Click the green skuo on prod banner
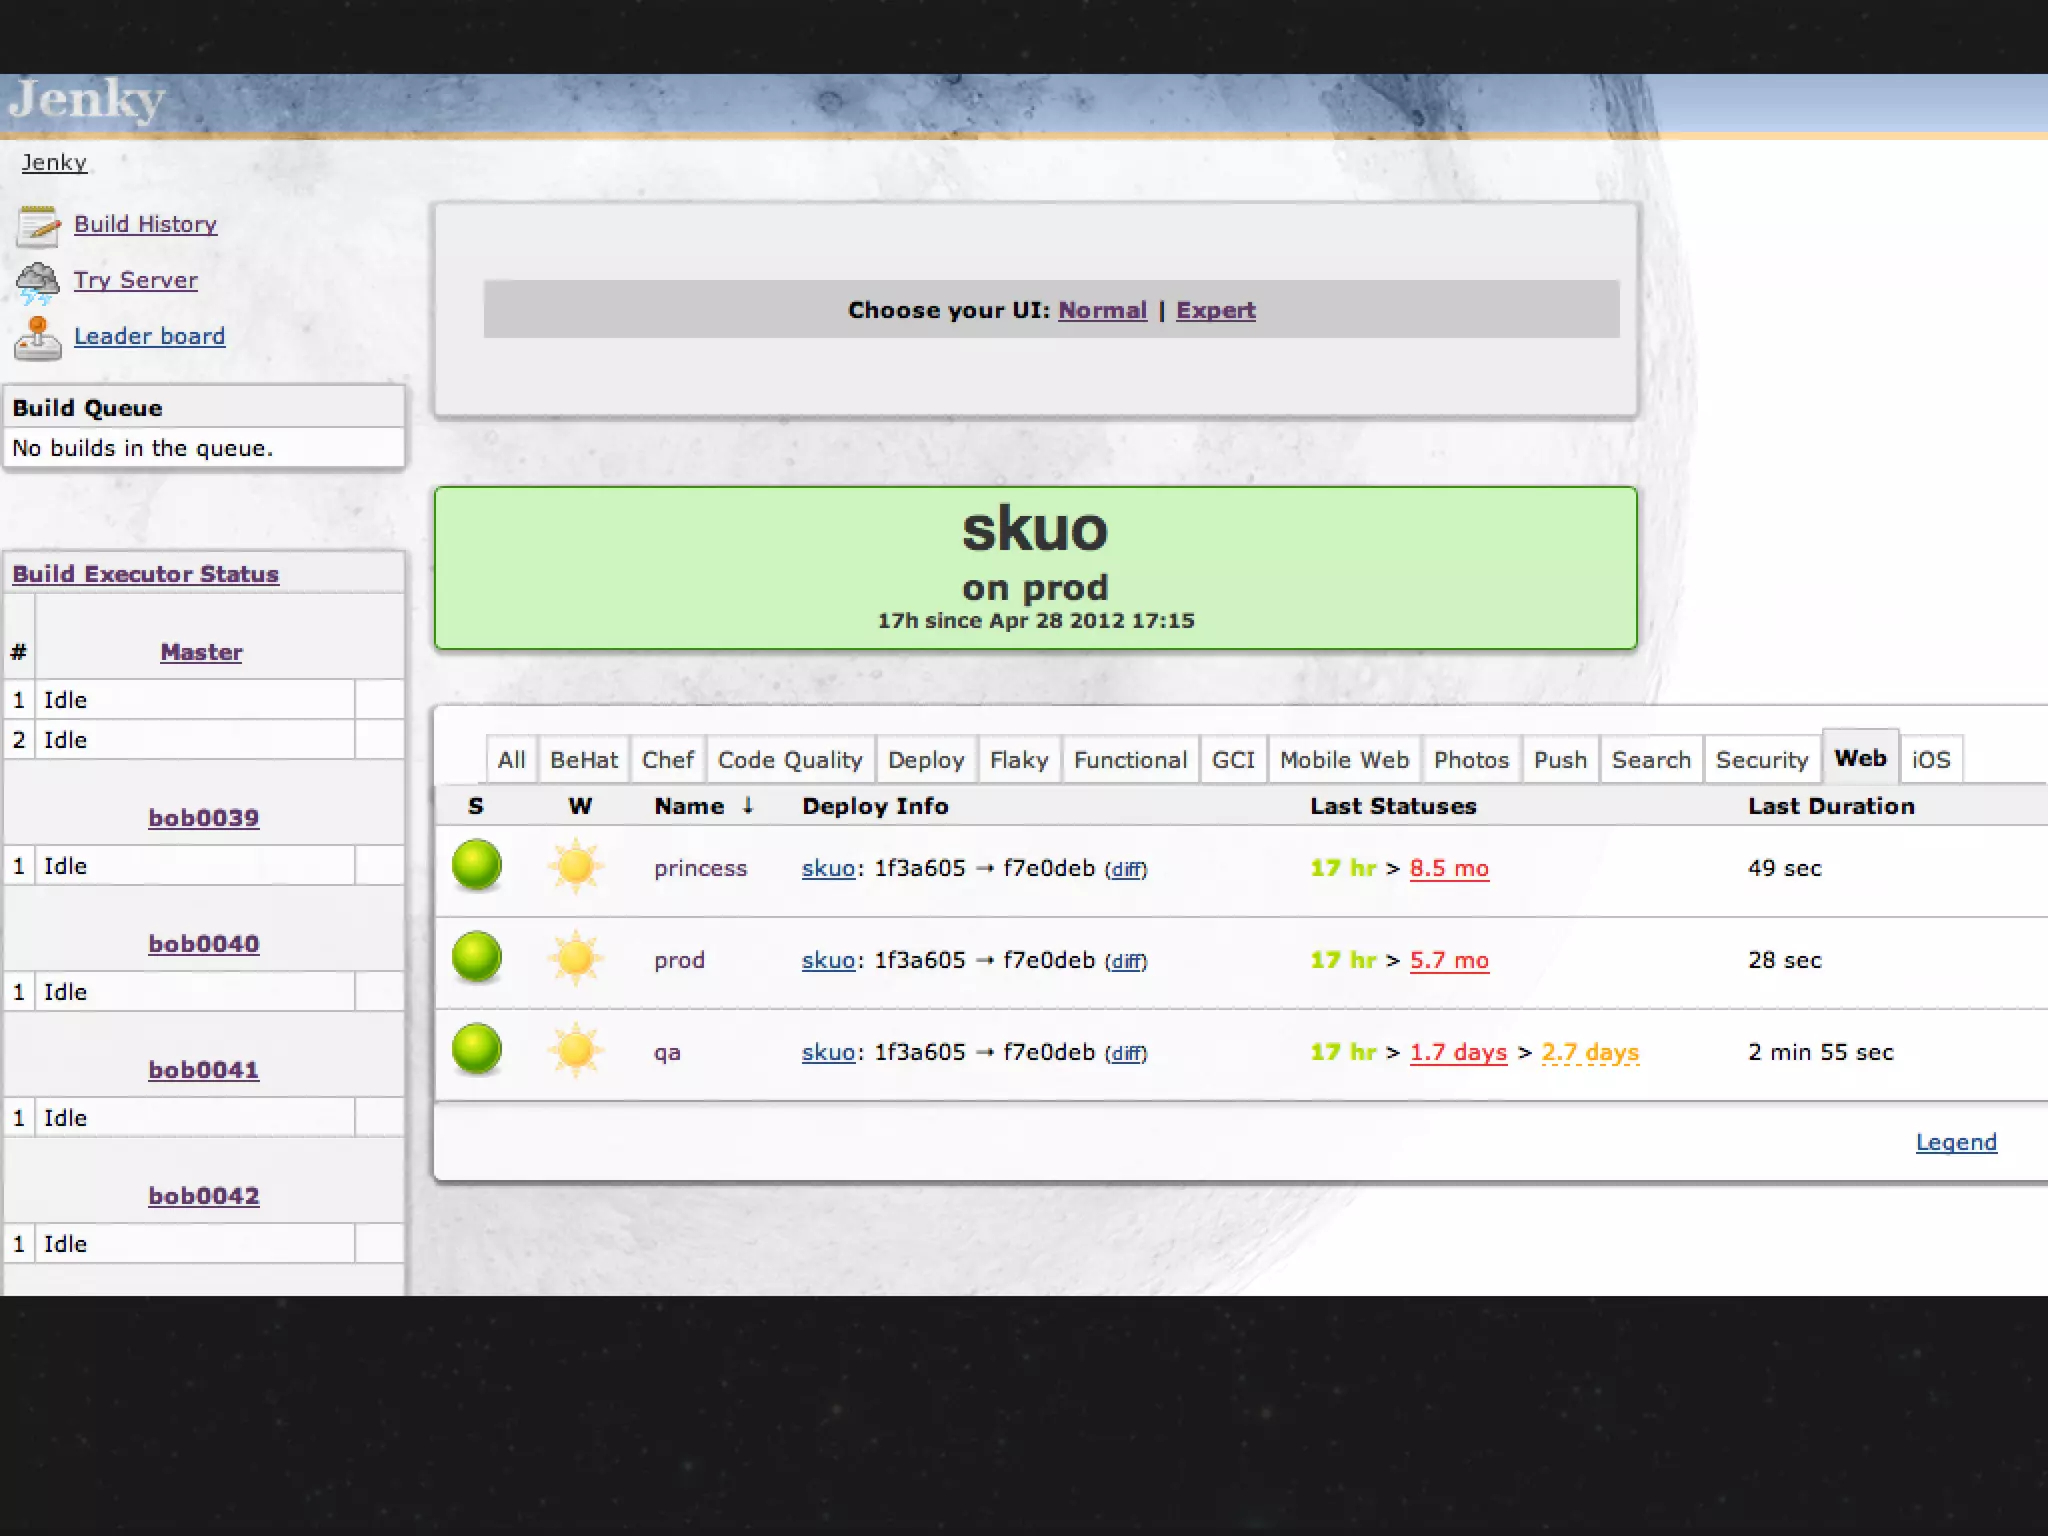 (1035, 568)
